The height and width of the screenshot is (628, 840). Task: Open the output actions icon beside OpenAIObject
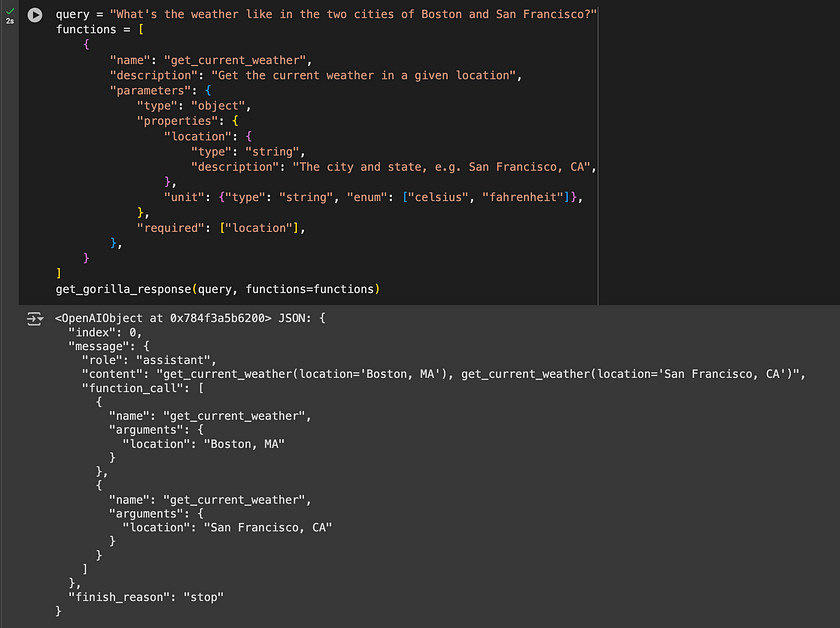click(x=35, y=319)
